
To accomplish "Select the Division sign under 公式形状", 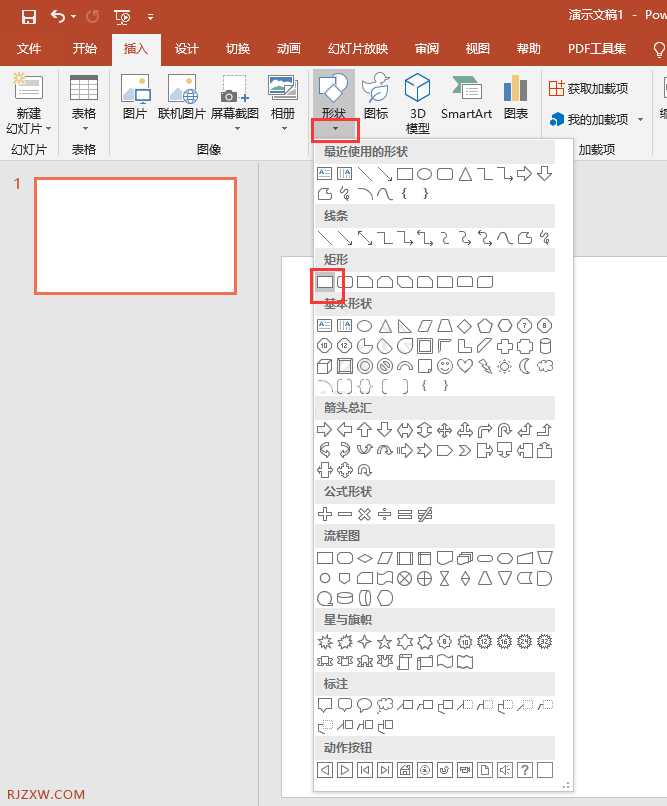I will tap(384, 514).
